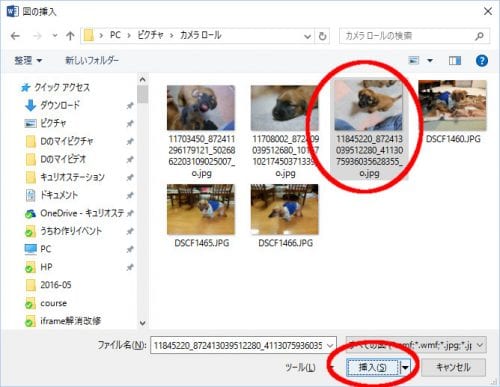Click the search magnifier icon

(479, 36)
